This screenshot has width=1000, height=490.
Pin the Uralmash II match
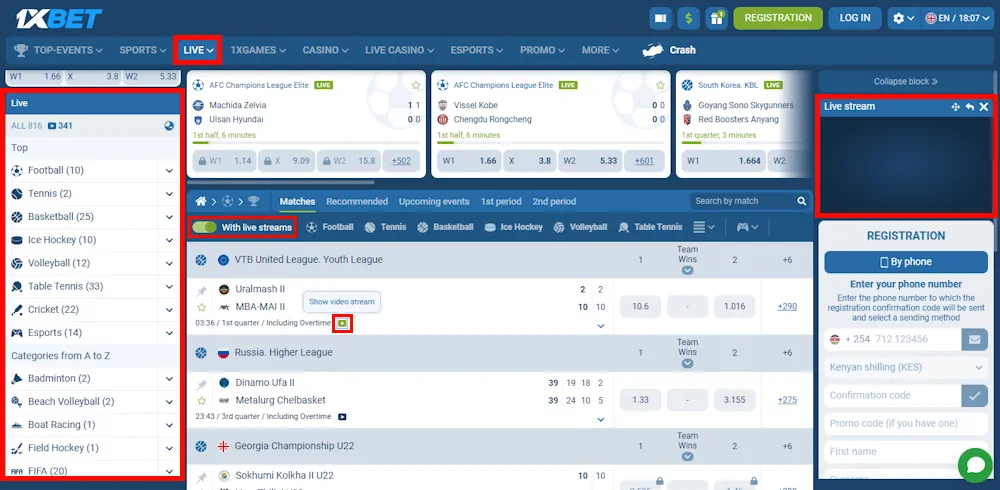click(202, 291)
